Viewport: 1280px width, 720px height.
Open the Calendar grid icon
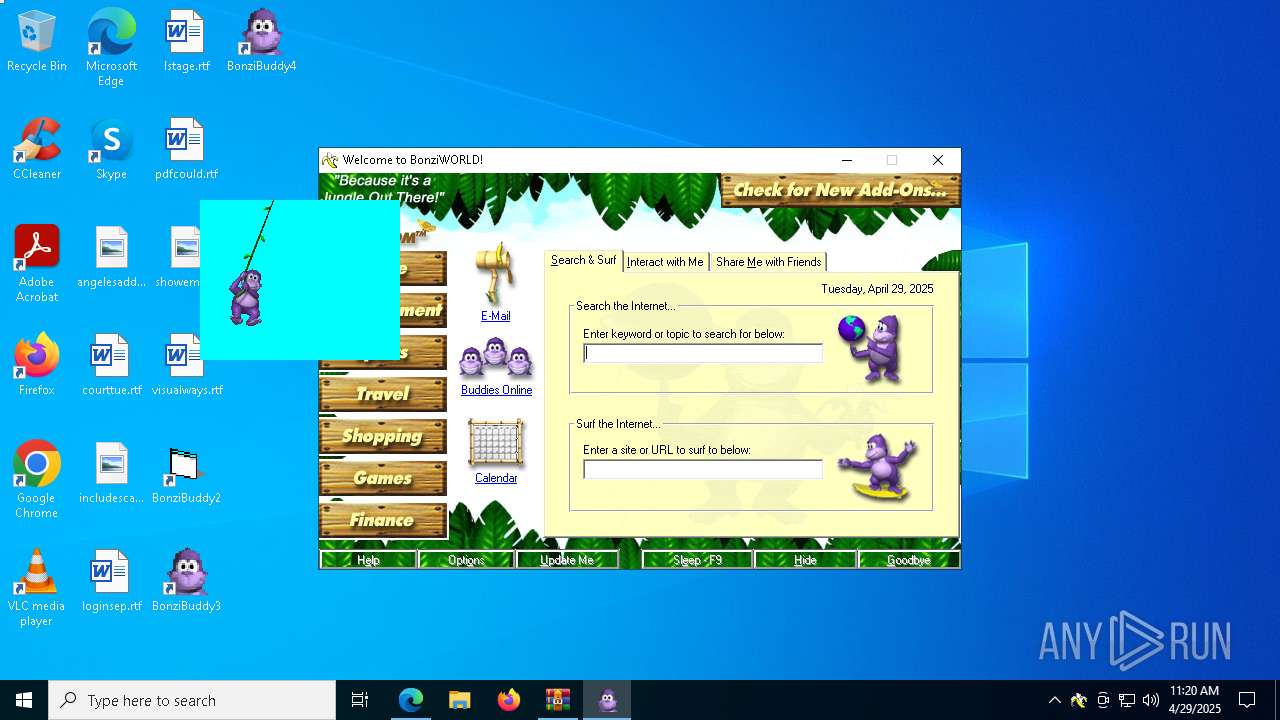(496, 443)
